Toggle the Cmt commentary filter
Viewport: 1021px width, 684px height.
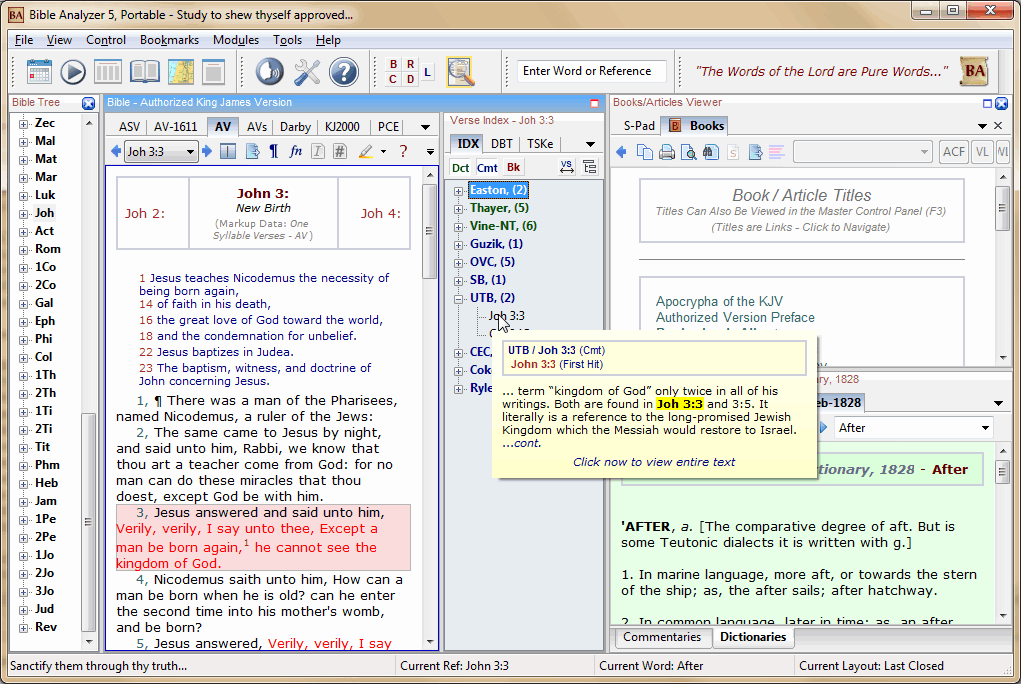tap(487, 167)
